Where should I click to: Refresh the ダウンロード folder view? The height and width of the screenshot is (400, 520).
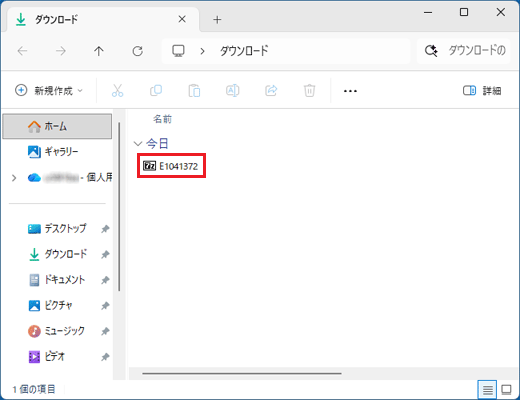click(138, 51)
